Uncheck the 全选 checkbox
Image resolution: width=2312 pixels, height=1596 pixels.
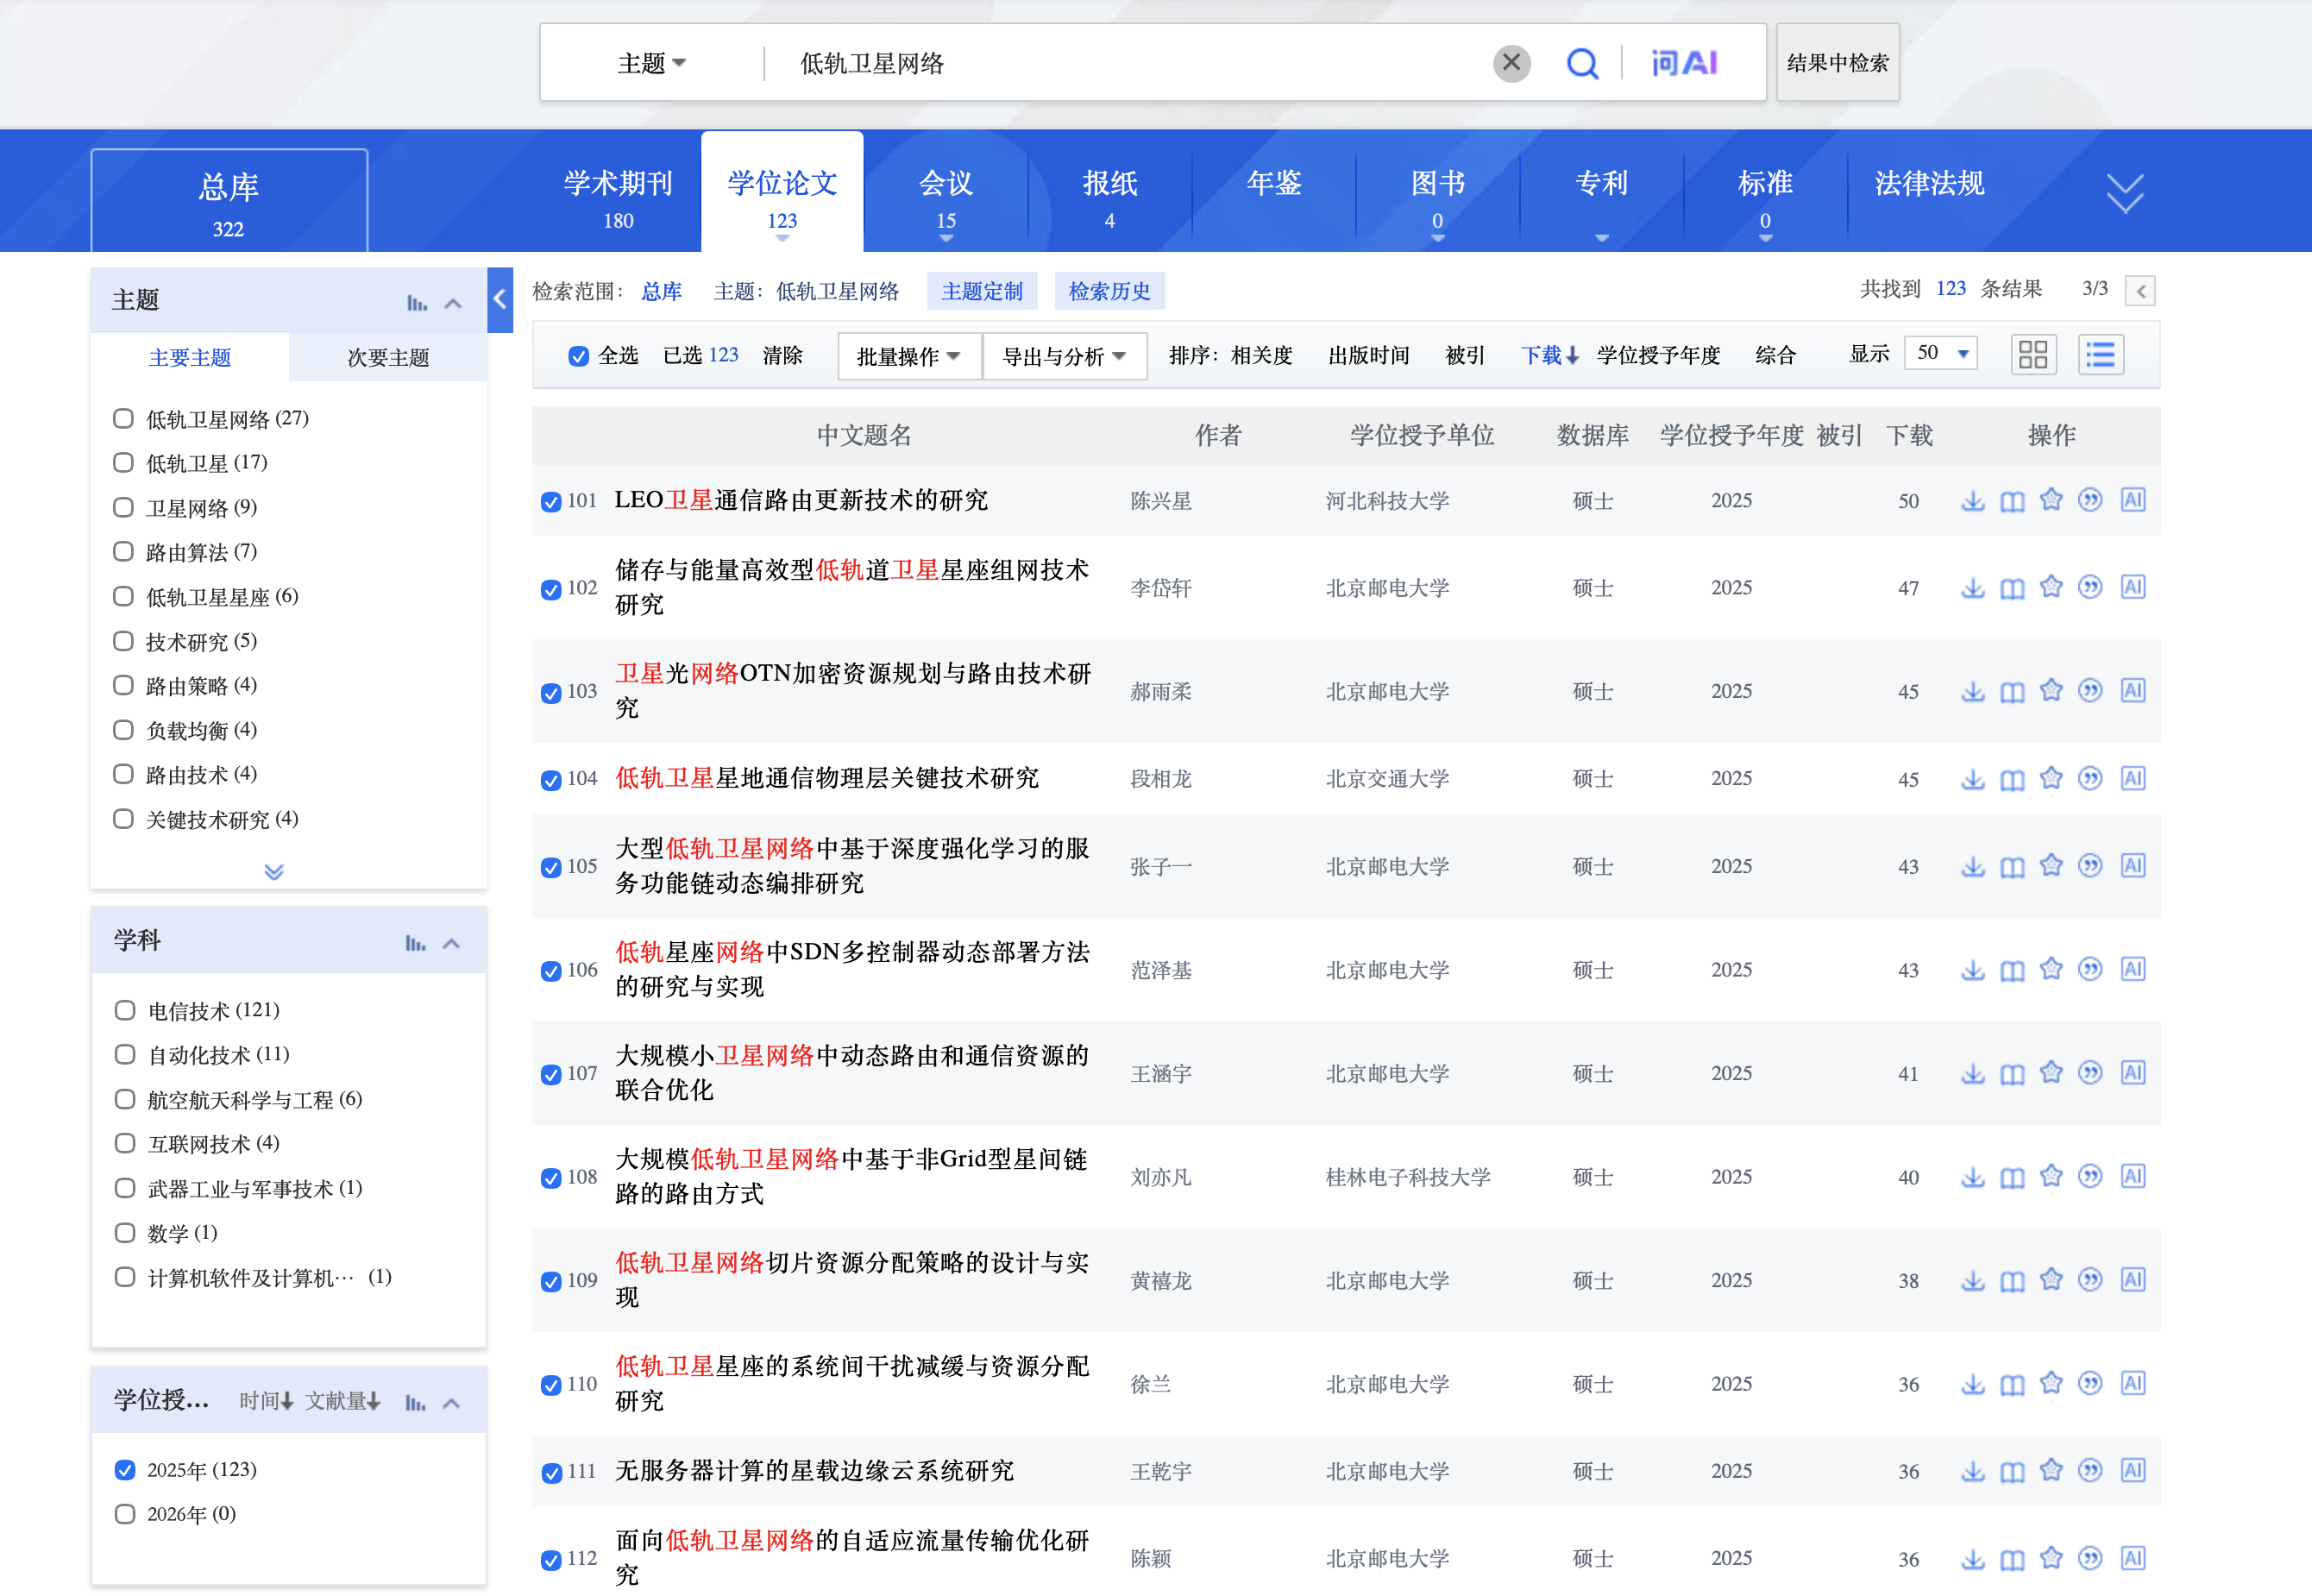(578, 356)
